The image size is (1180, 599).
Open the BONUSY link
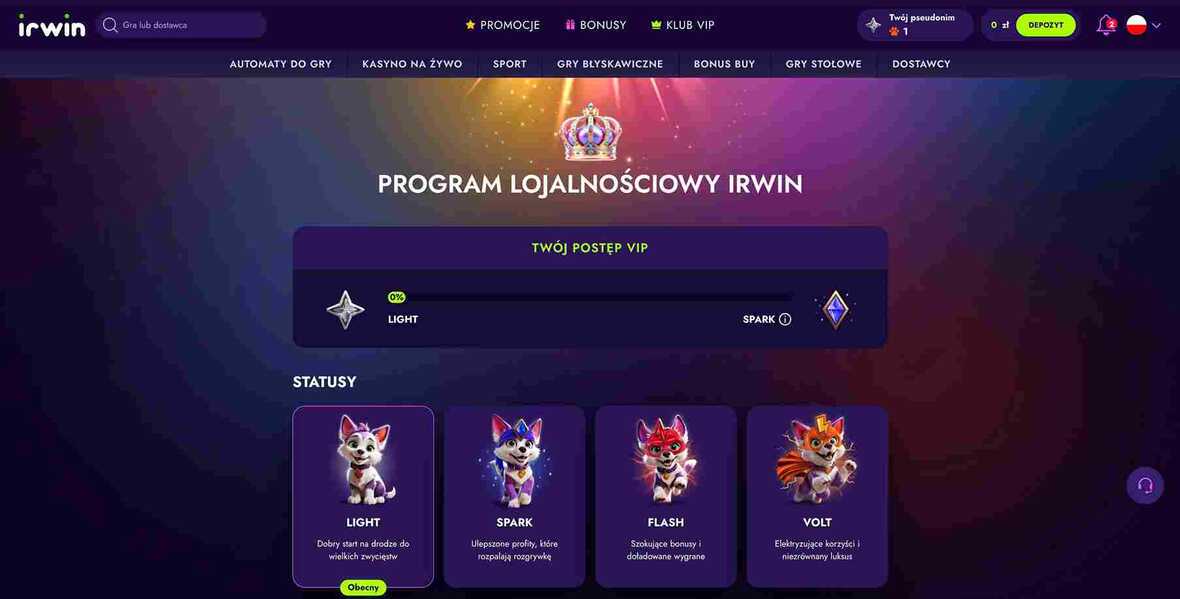tap(596, 25)
